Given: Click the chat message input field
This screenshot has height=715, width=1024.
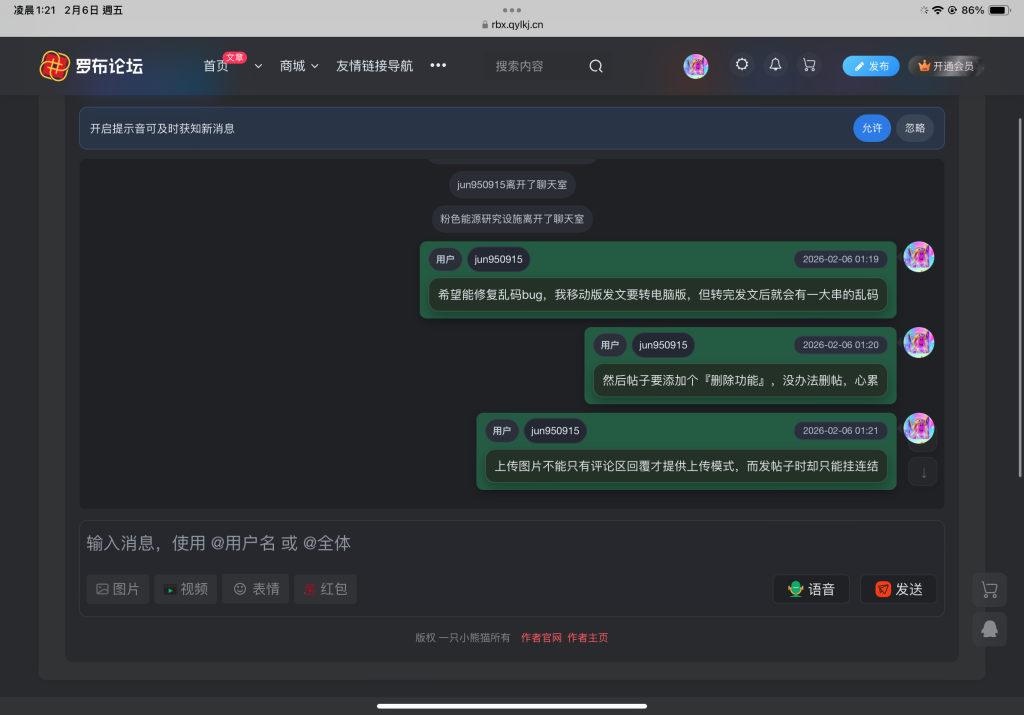Looking at the screenshot, I should point(400,543).
